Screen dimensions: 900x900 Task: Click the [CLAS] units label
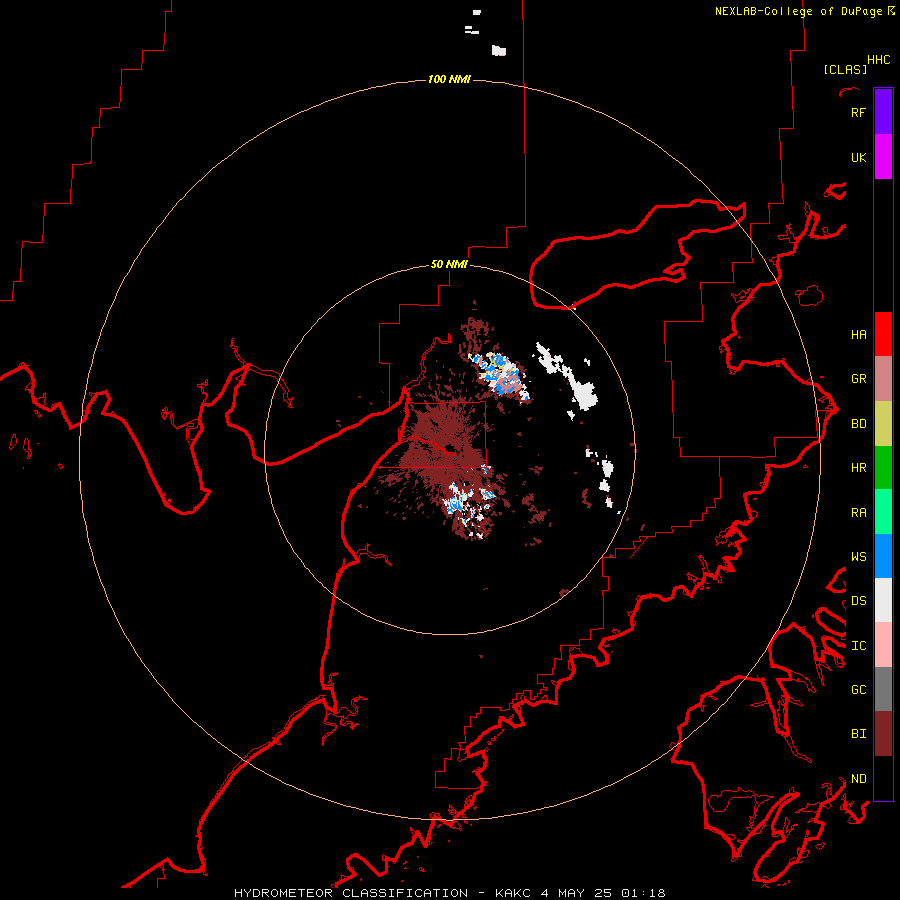[x=845, y=69]
